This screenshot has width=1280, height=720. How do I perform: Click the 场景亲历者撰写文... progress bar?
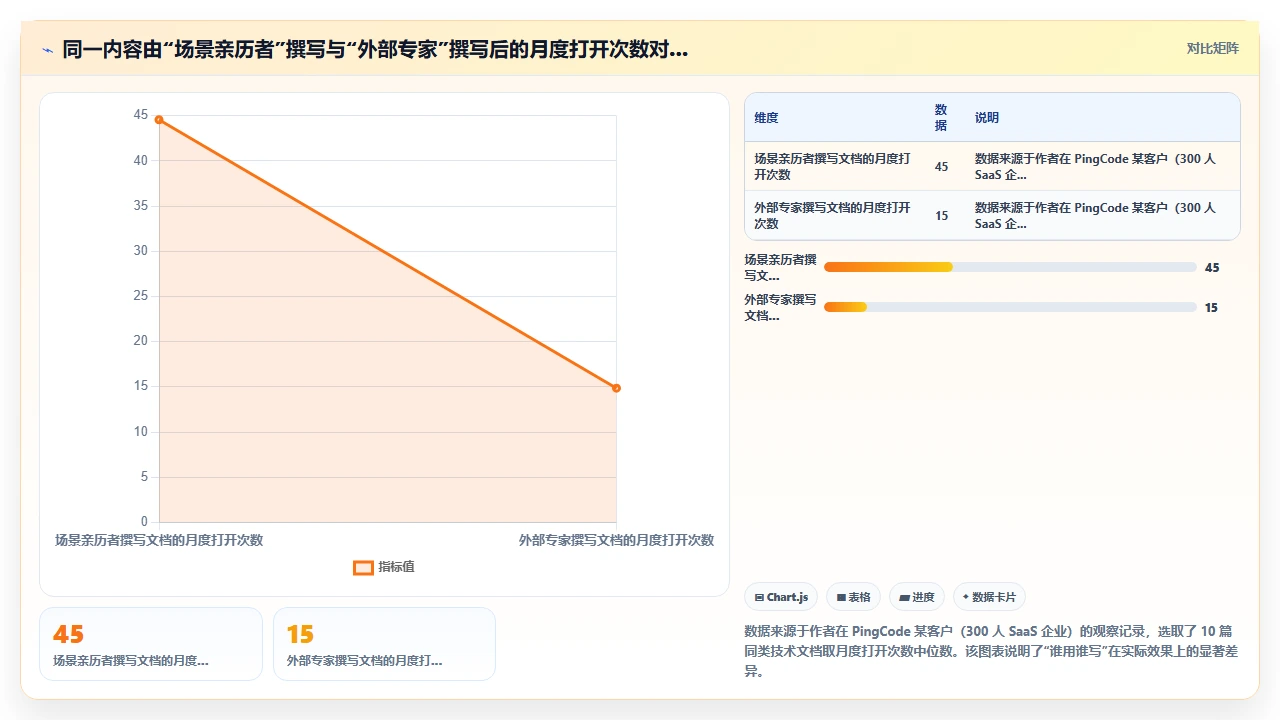[1010, 267]
